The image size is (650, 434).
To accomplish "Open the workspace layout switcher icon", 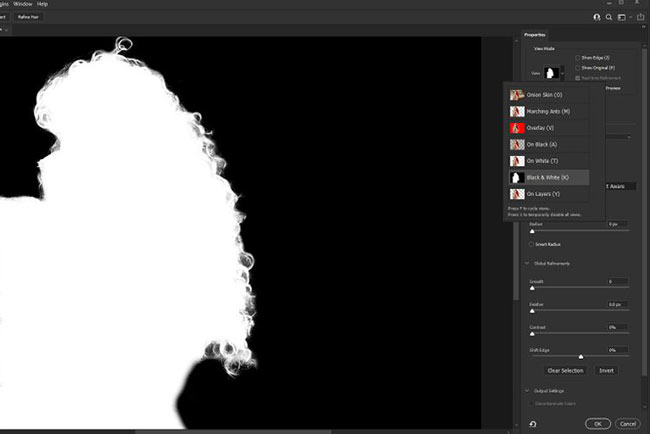I will tap(621, 17).
